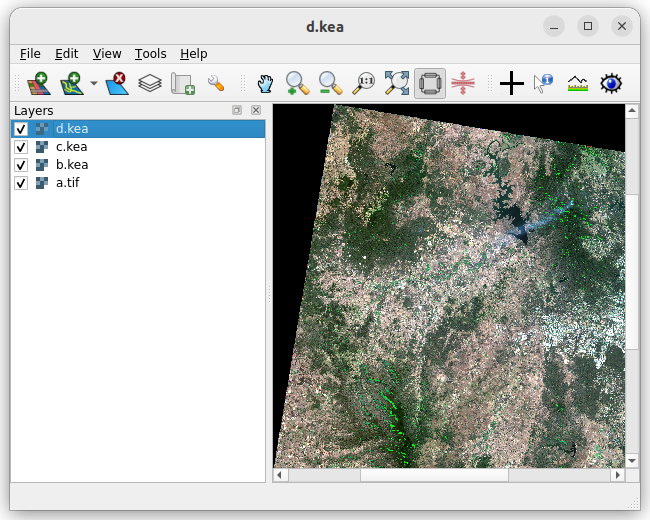
Task: Click the Remove Layer icon
Action: (x=116, y=83)
